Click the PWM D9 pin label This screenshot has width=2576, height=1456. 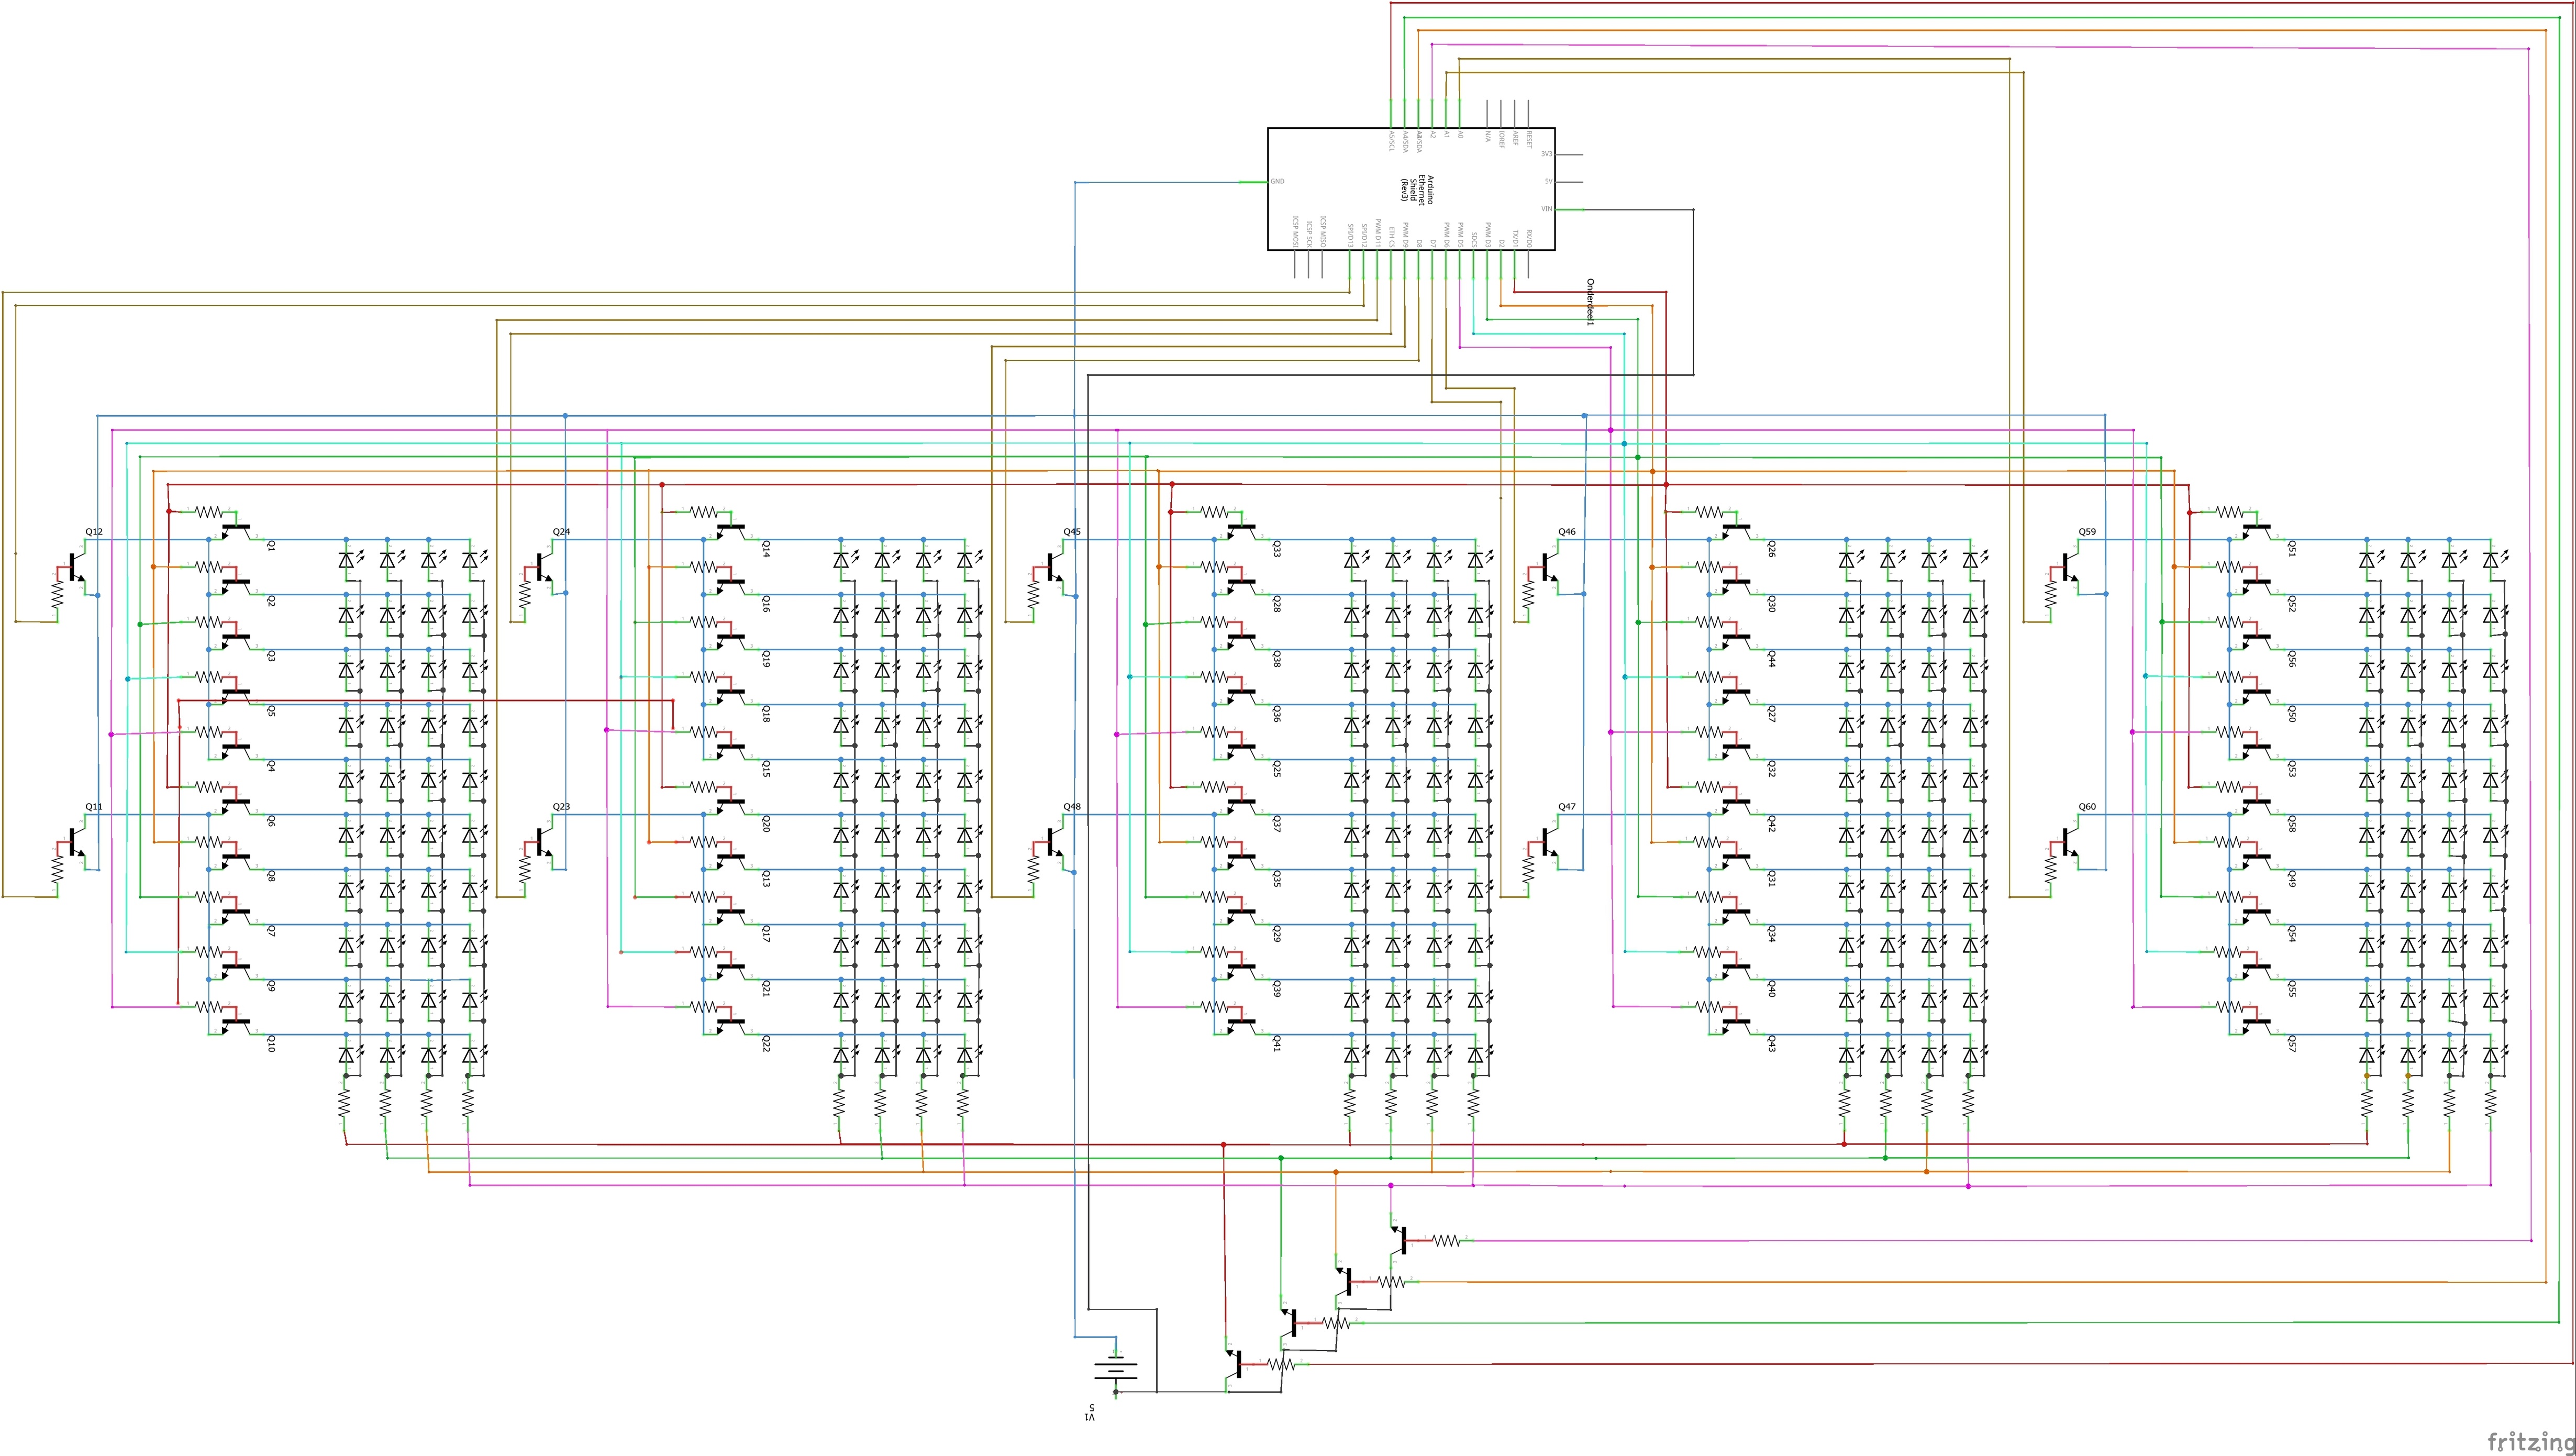pyautogui.click(x=1406, y=235)
